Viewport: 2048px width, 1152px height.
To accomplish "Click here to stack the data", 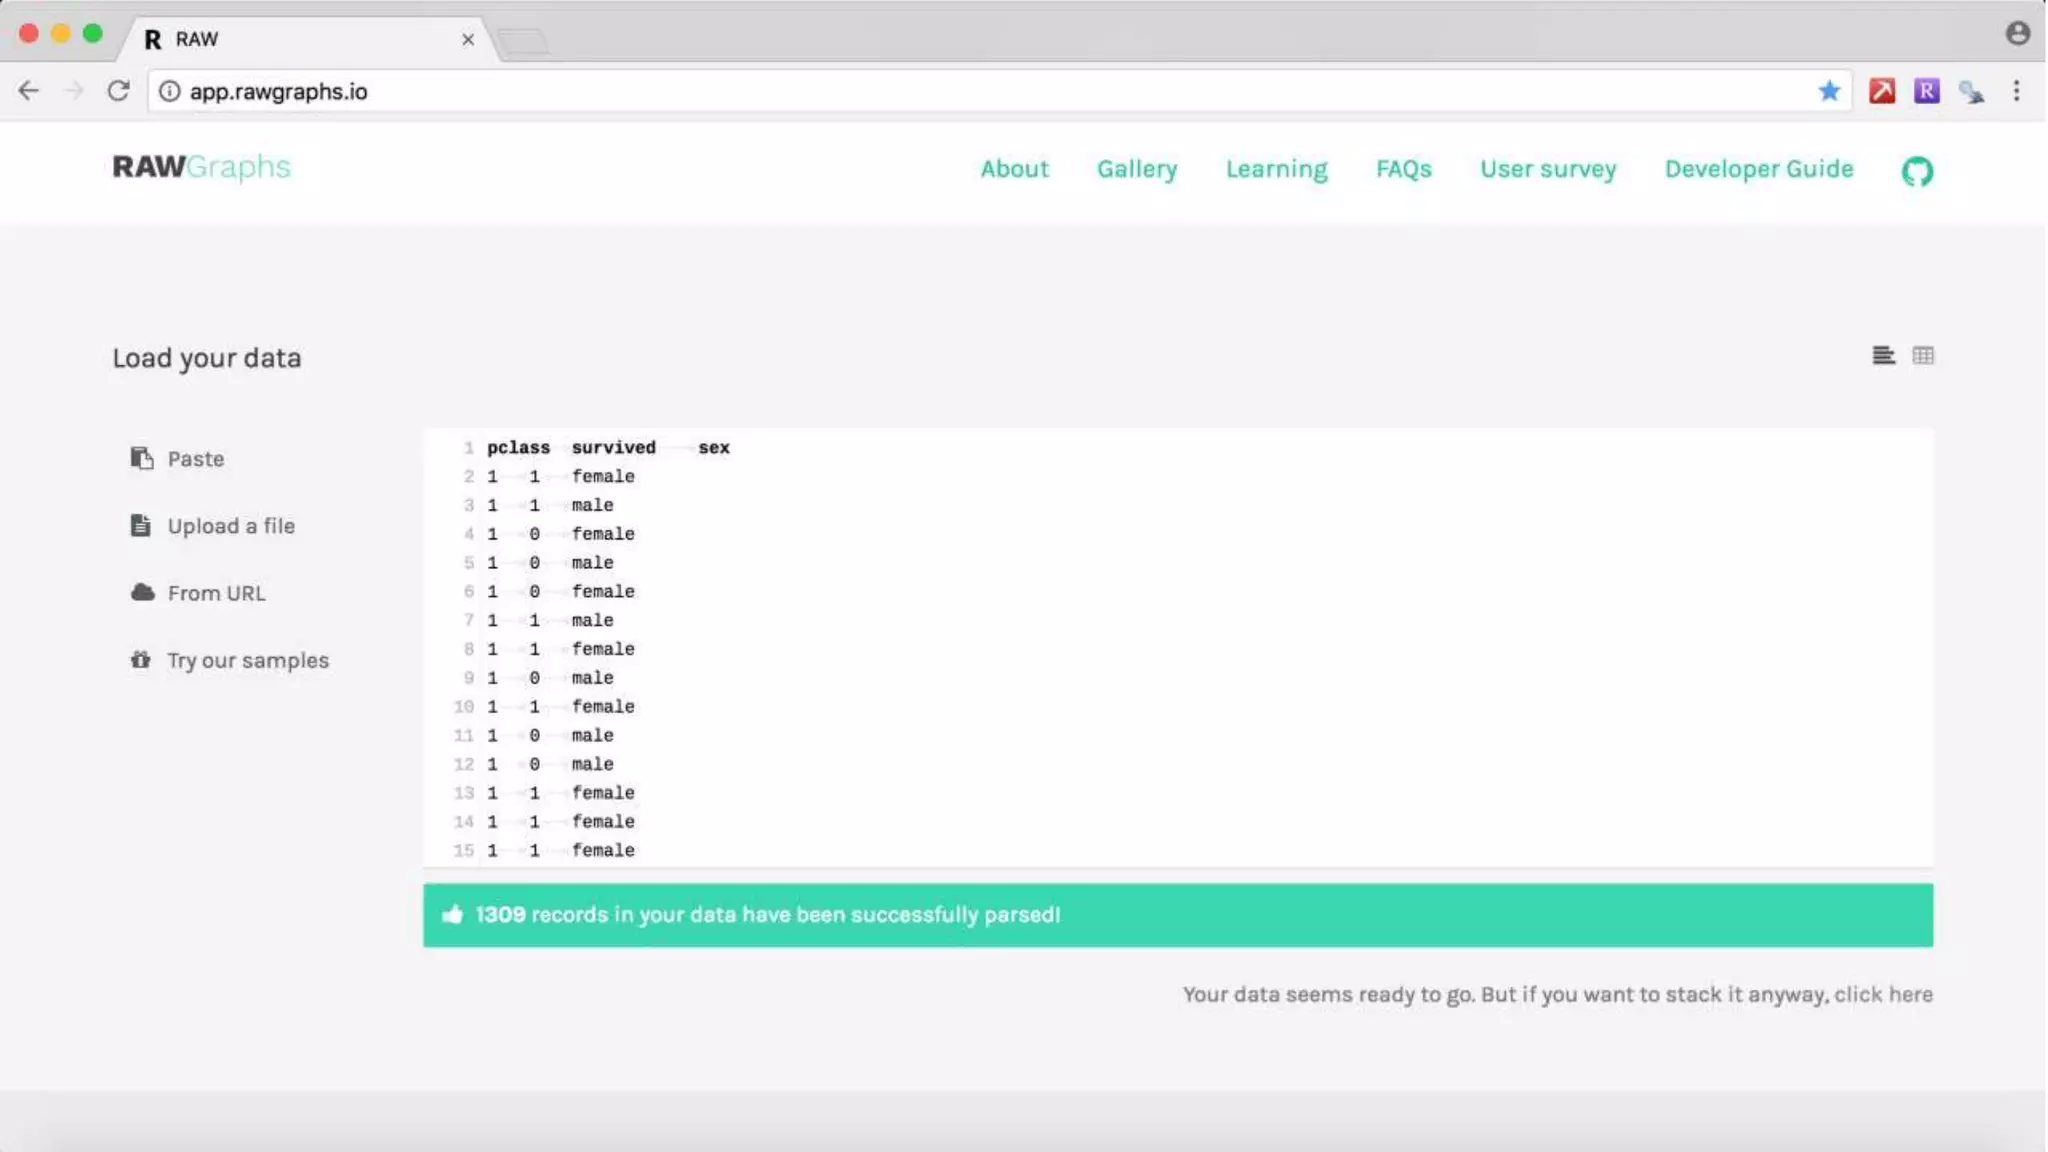I will (1882, 994).
